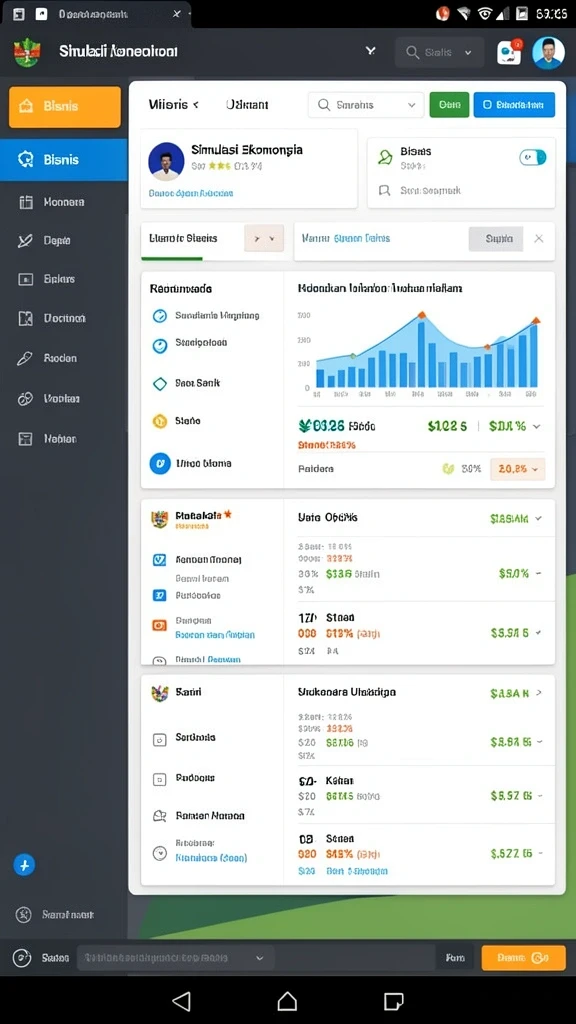576x1024 pixels.
Task: Open the dropdown arrow in the header search box
Action: (x=468, y=53)
